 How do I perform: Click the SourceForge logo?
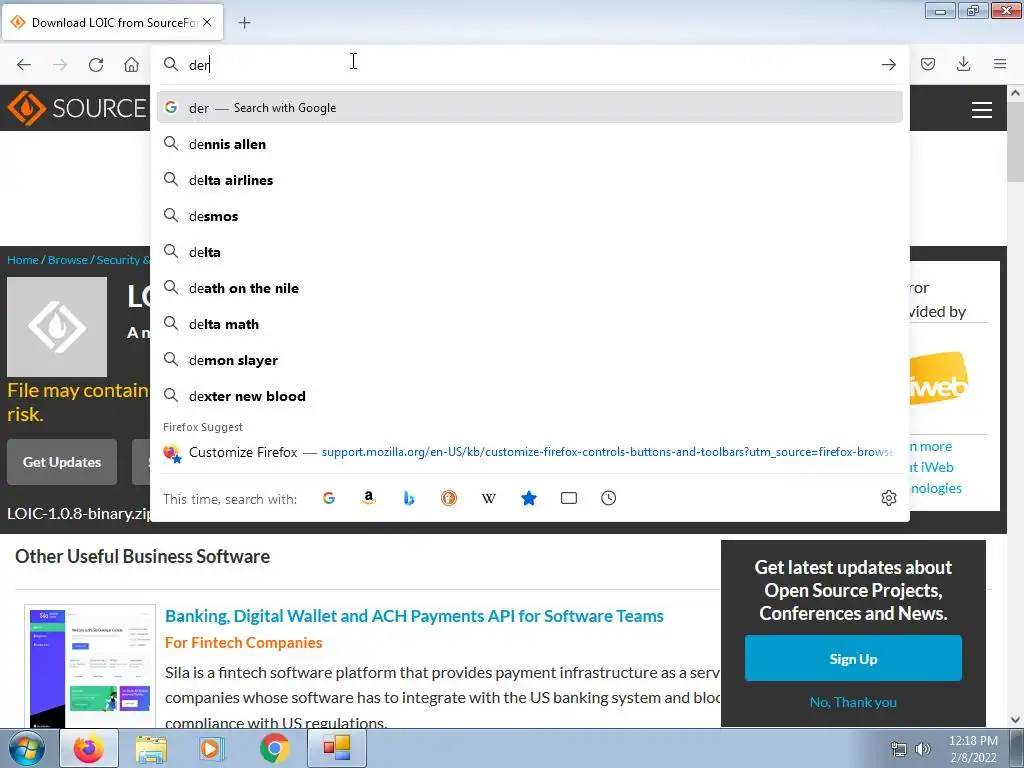pyautogui.click(x=77, y=108)
